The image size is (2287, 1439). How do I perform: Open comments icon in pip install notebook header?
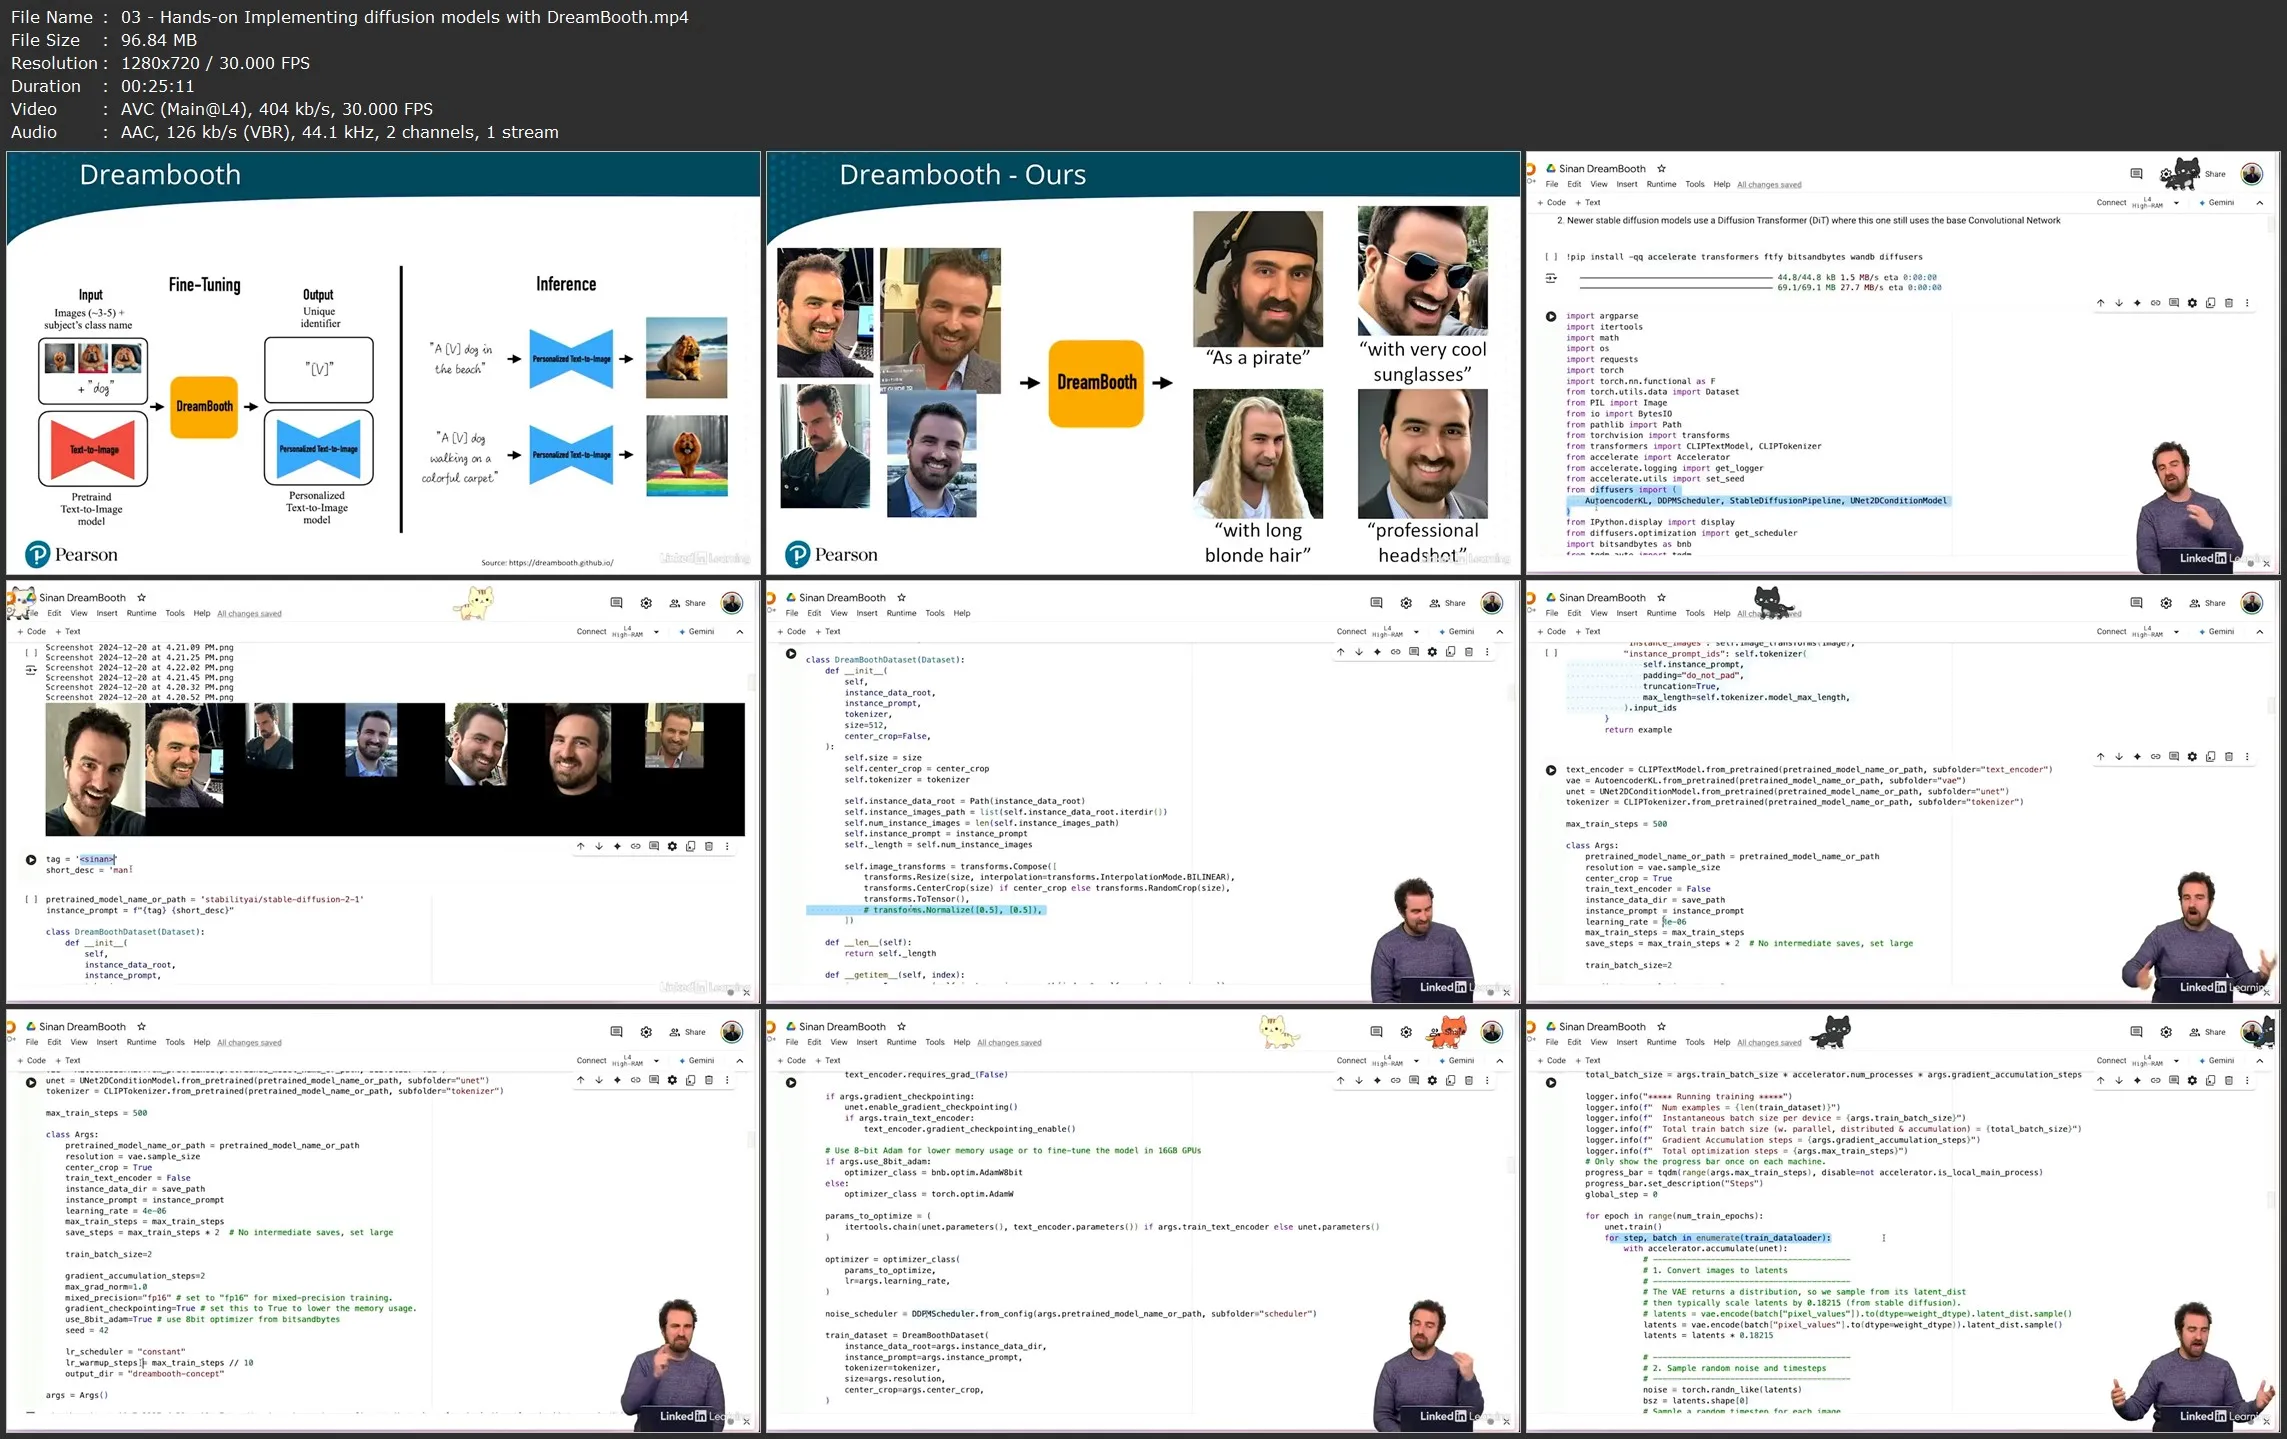point(2136,174)
